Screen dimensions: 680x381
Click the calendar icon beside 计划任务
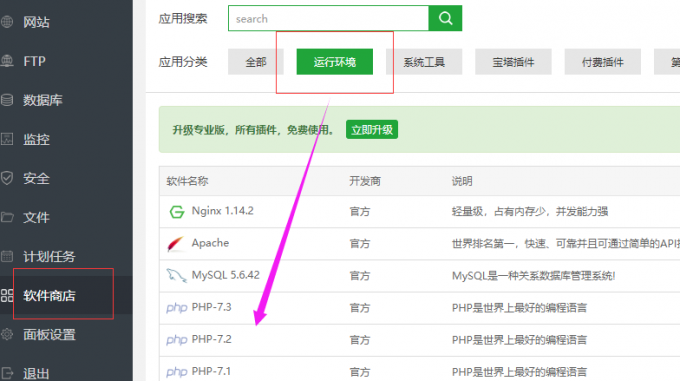pyautogui.click(x=7, y=256)
